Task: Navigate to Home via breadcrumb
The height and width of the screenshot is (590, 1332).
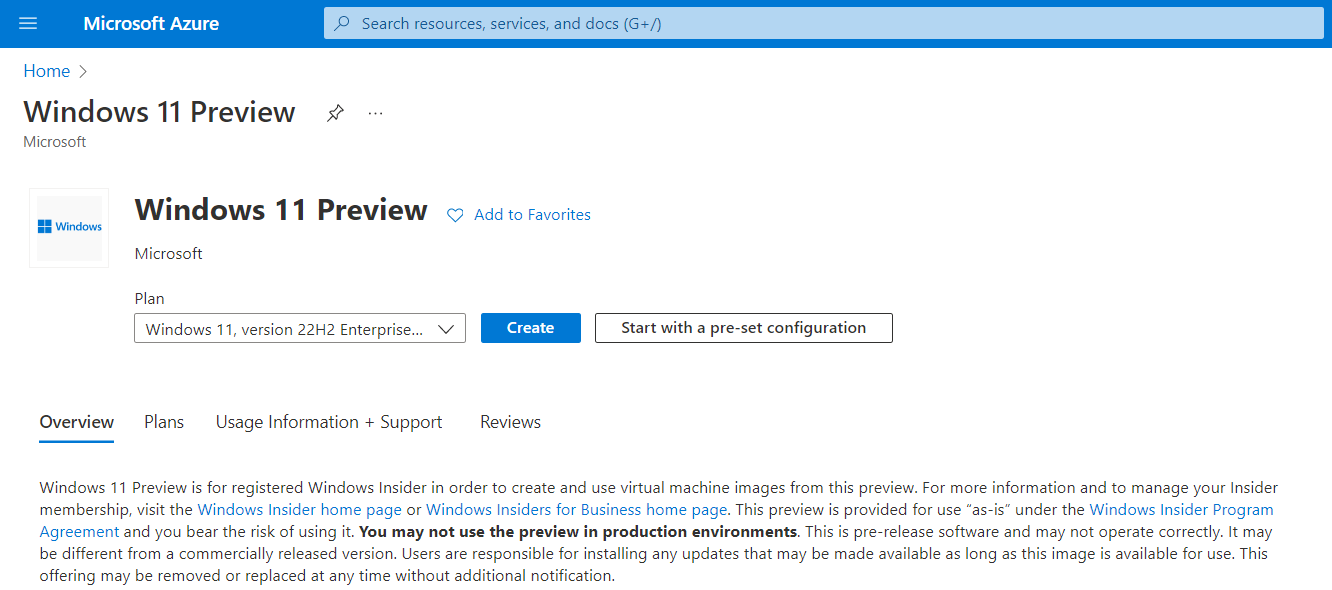Action: [x=46, y=70]
